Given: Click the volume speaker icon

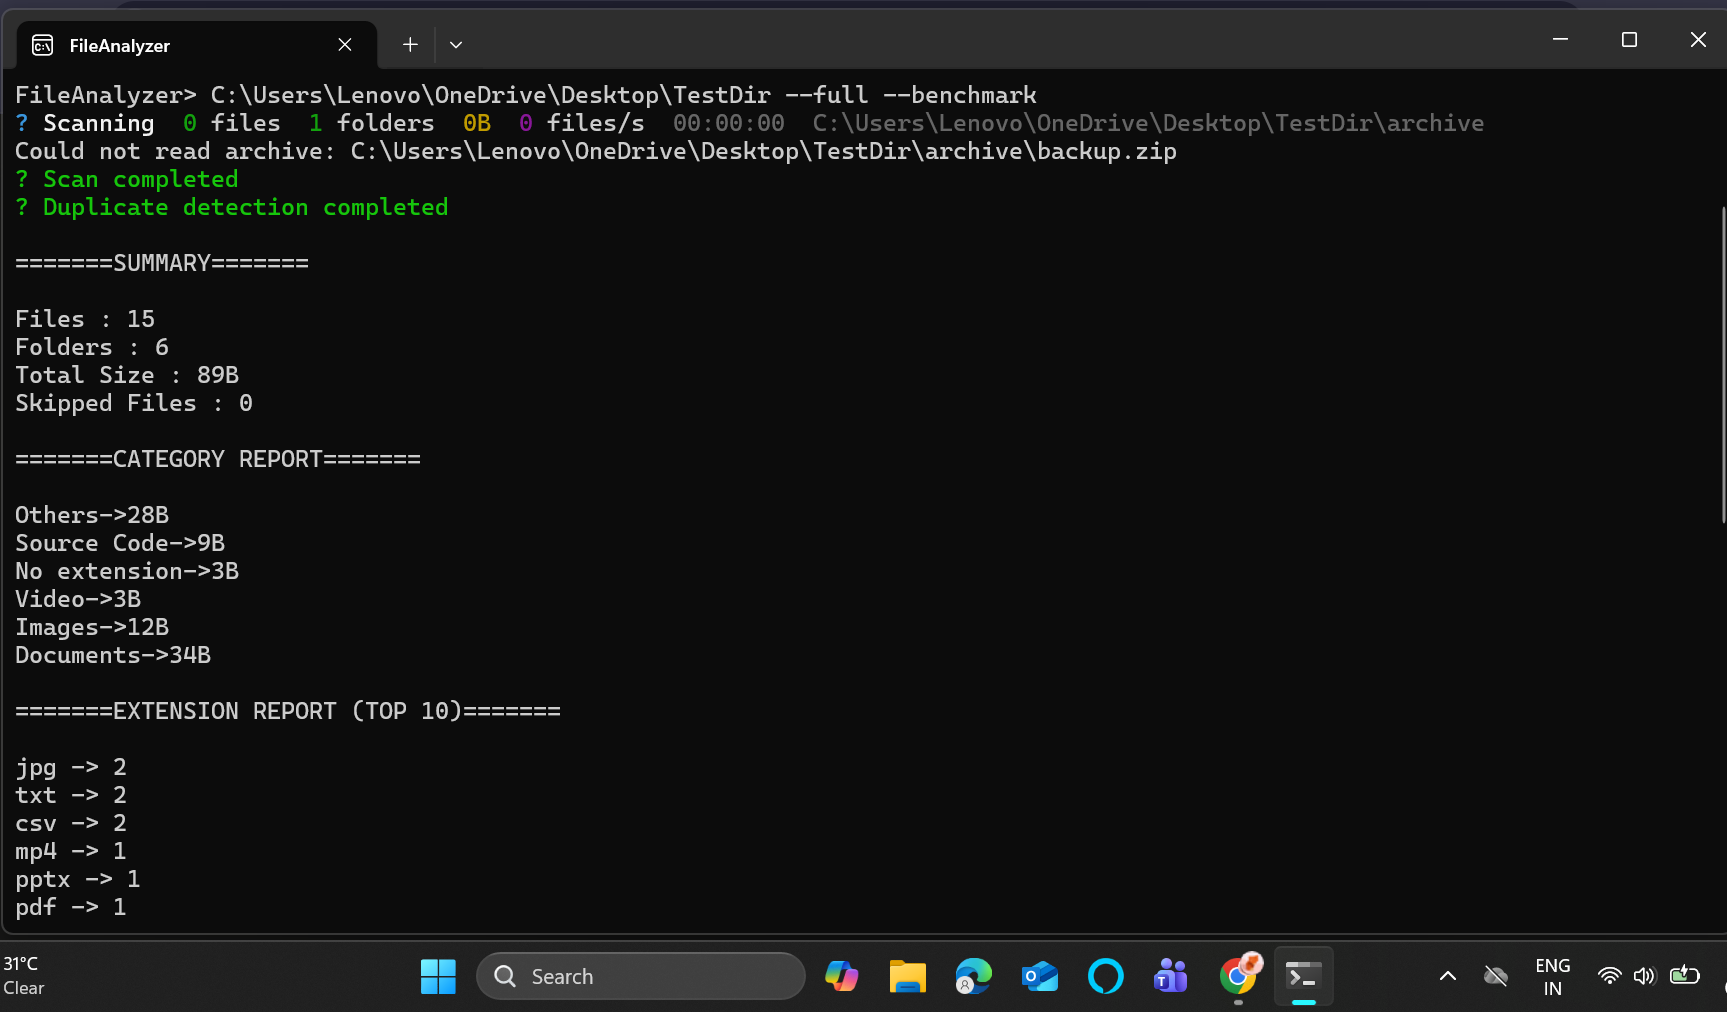Looking at the screenshot, I should (x=1645, y=976).
